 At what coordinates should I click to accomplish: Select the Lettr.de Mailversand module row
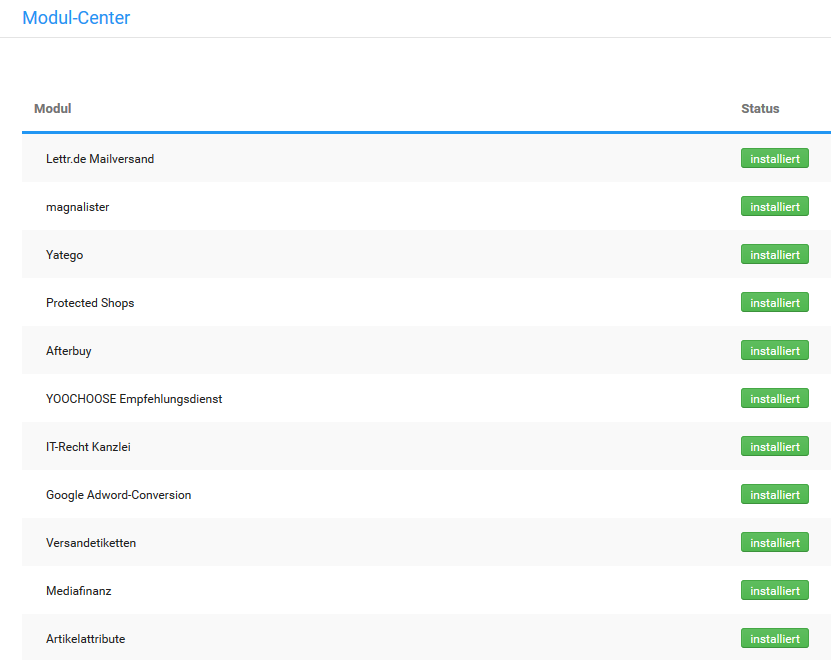click(x=100, y=159)
